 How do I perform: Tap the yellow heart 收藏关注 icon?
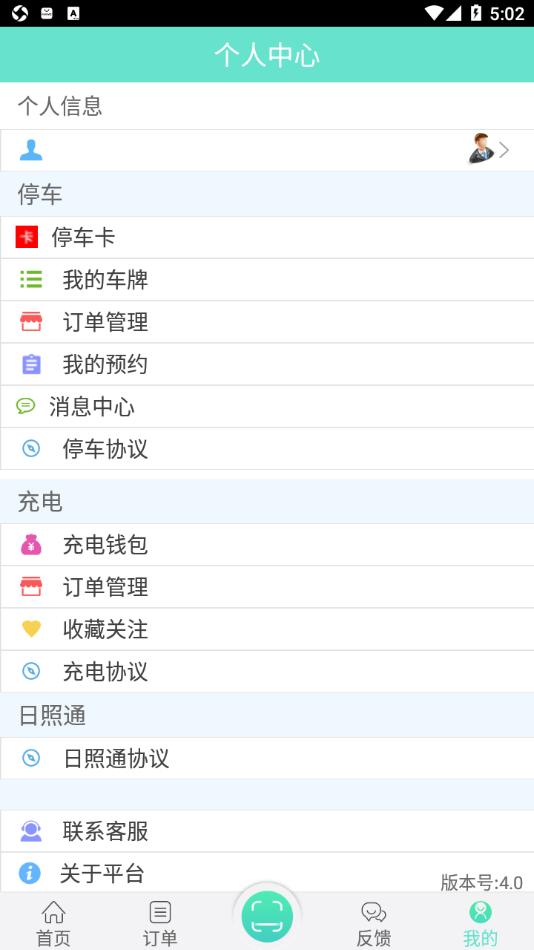click(31, 629)
